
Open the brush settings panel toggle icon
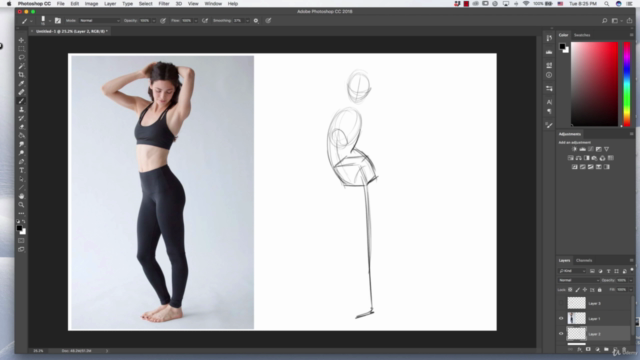click(x=58, y=20)
